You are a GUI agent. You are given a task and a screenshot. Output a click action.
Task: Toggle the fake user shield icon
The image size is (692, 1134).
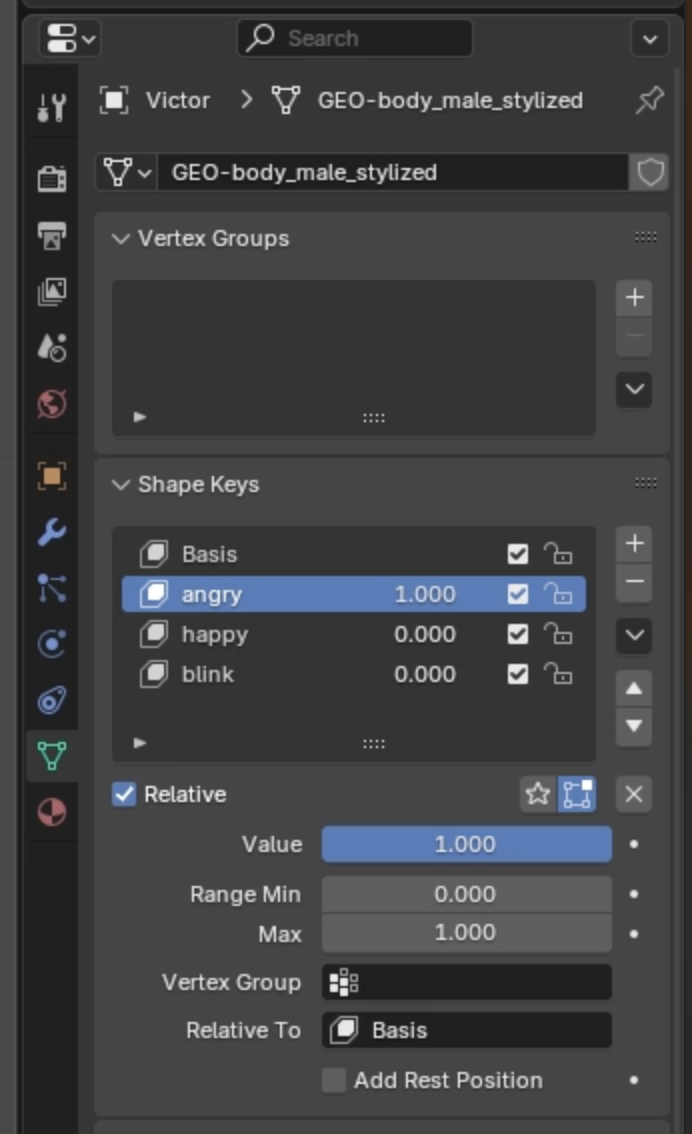click(x=649, y=173)
